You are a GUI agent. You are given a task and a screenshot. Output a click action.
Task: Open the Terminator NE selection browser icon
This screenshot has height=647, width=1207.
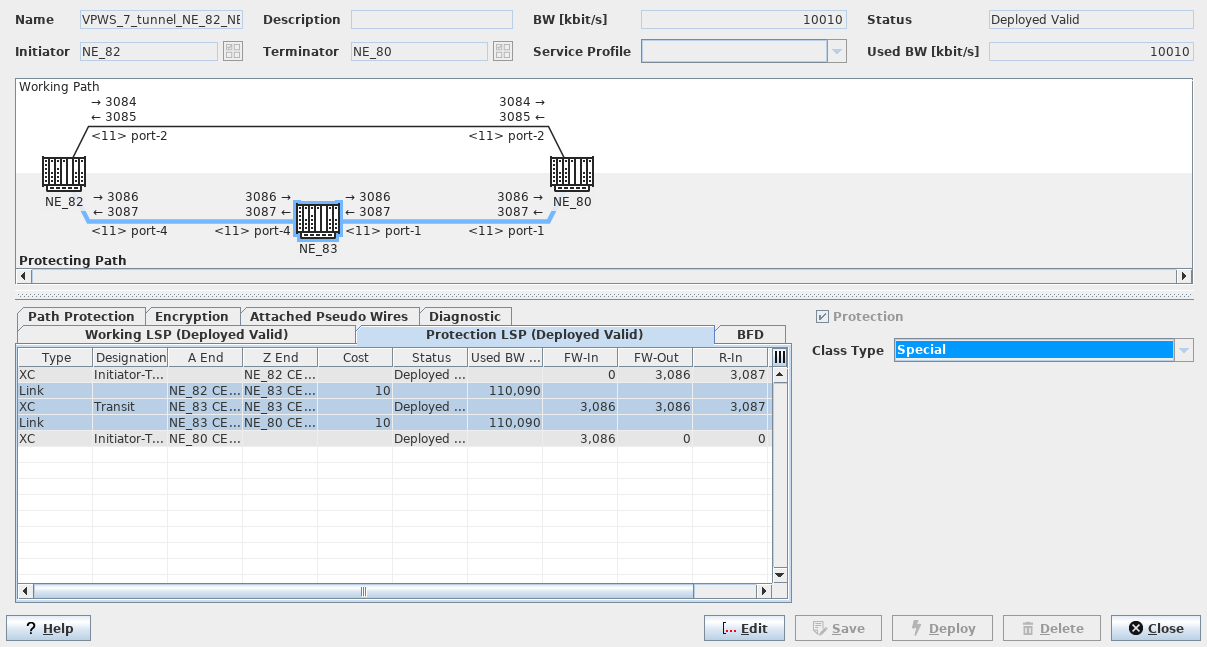coord(502,51)
